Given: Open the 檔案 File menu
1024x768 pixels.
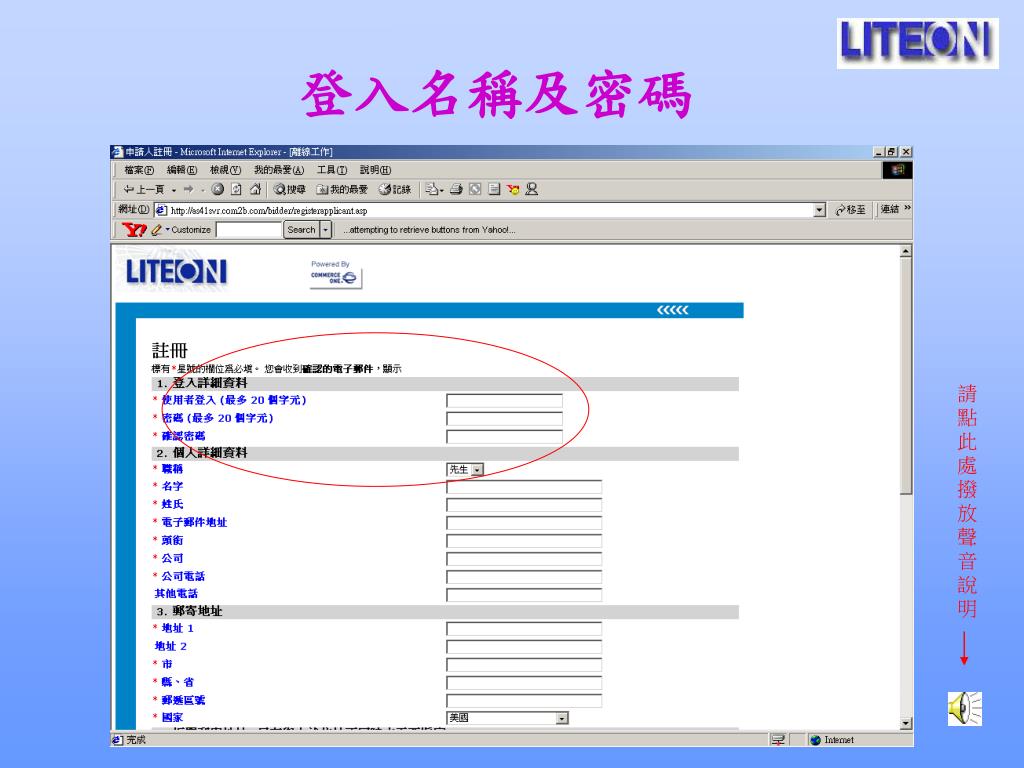Looking at the screenshot, I should point(138,170).
